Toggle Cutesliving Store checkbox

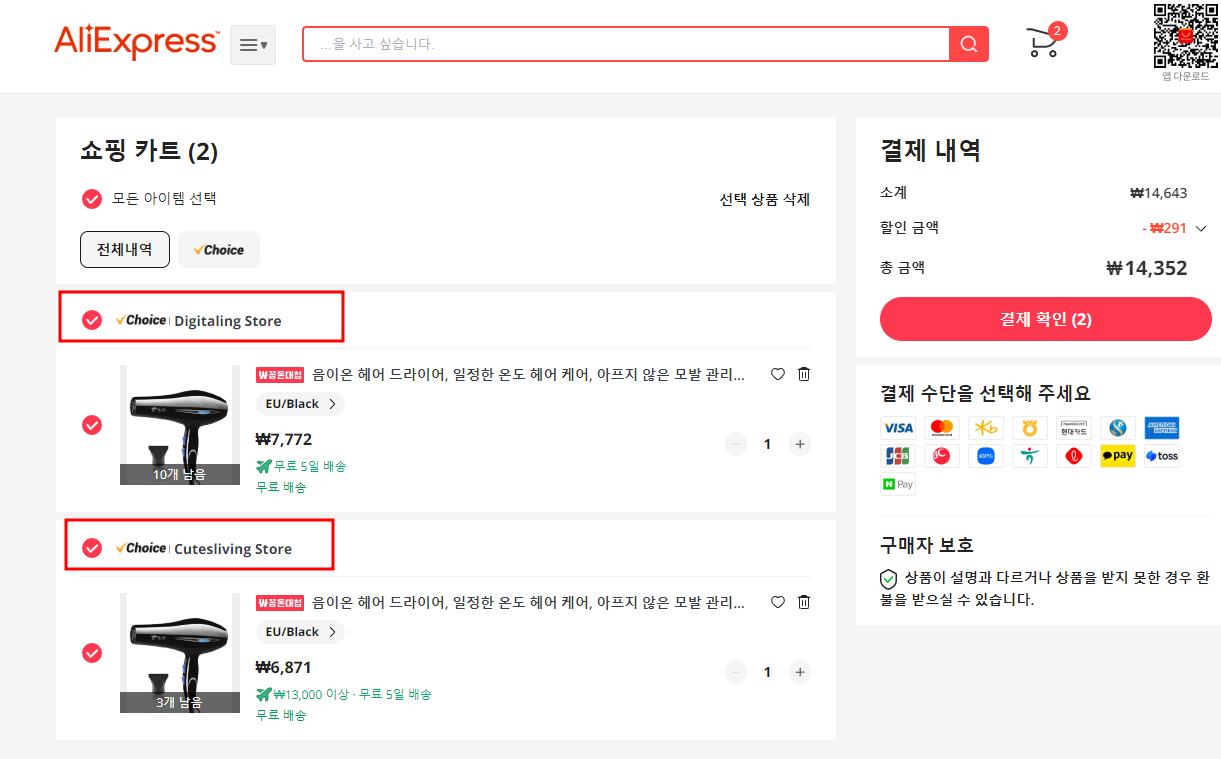tap(92, 548)
